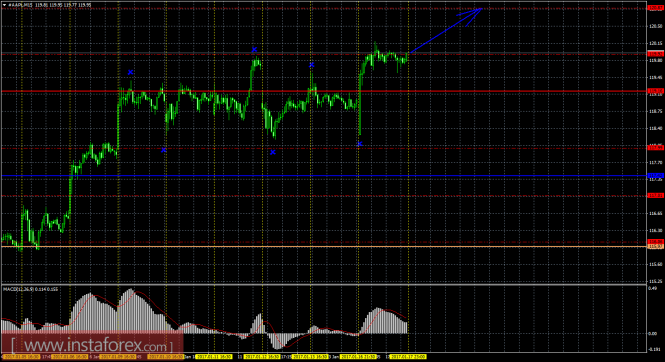Screen dimensions: 665x362
Task: Open the www.instaforex.com watermark link
Action: [x=92, y=345]
